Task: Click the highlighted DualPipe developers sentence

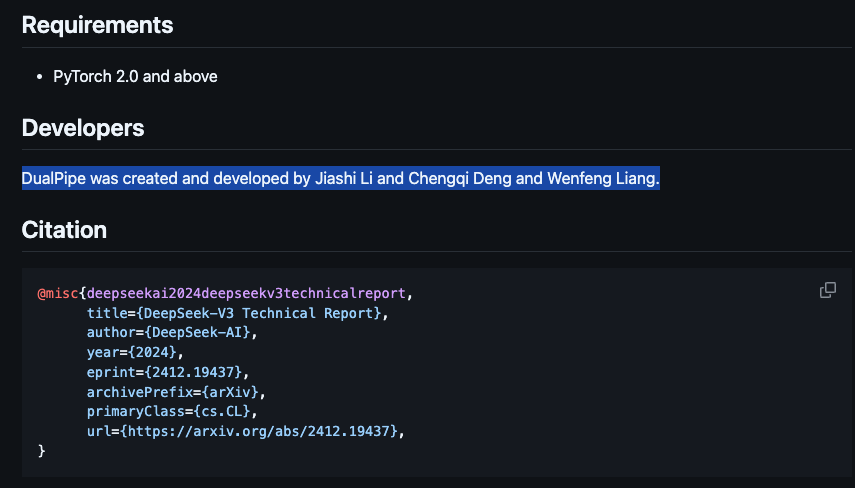Action: 341,178
